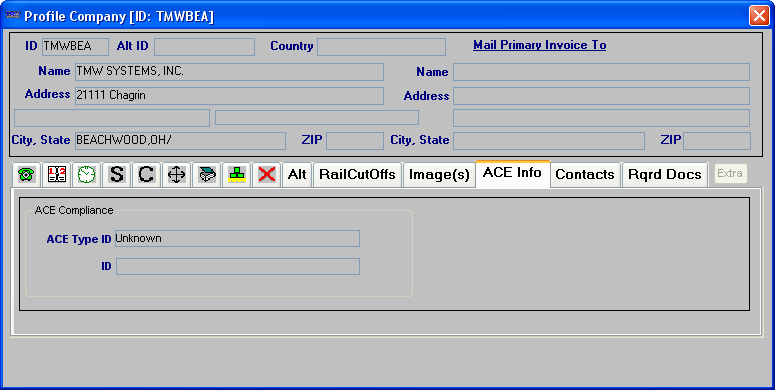Open the Contacts tab
The width and height of the screenshot is (775, 390).
pos(585,174)
